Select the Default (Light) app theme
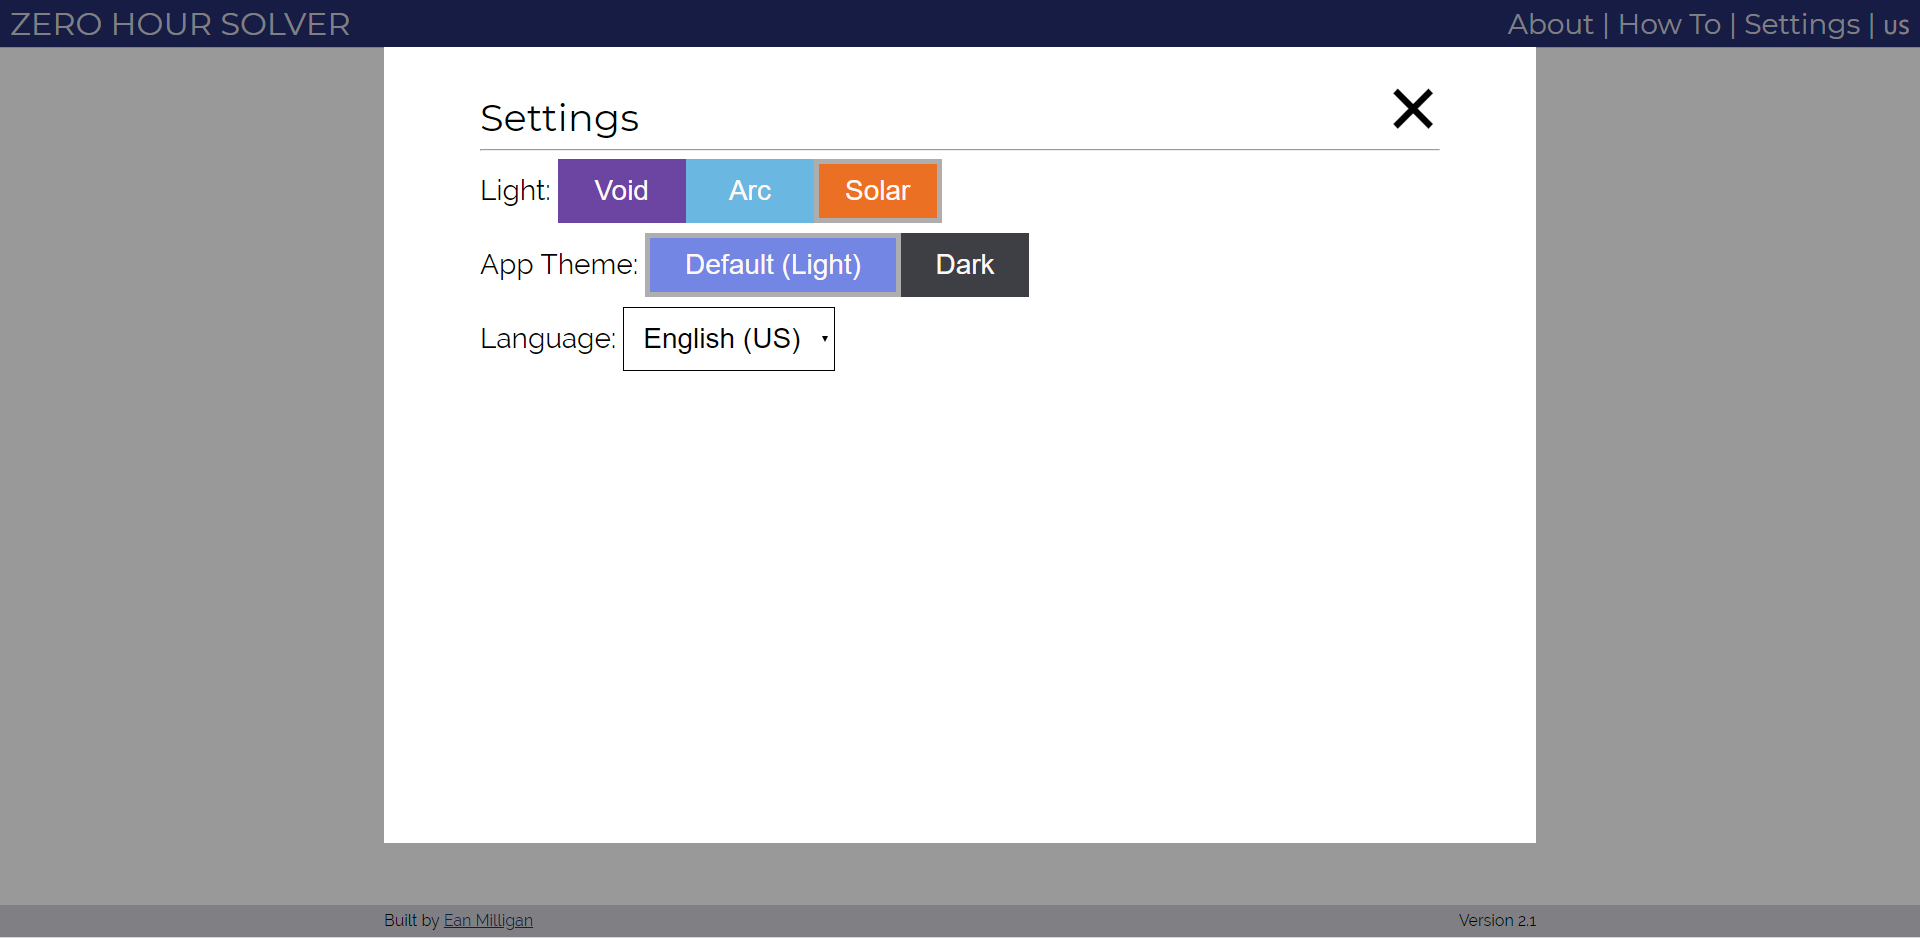1920x938 pixels. pyautogui.click(x=771, y=264)
